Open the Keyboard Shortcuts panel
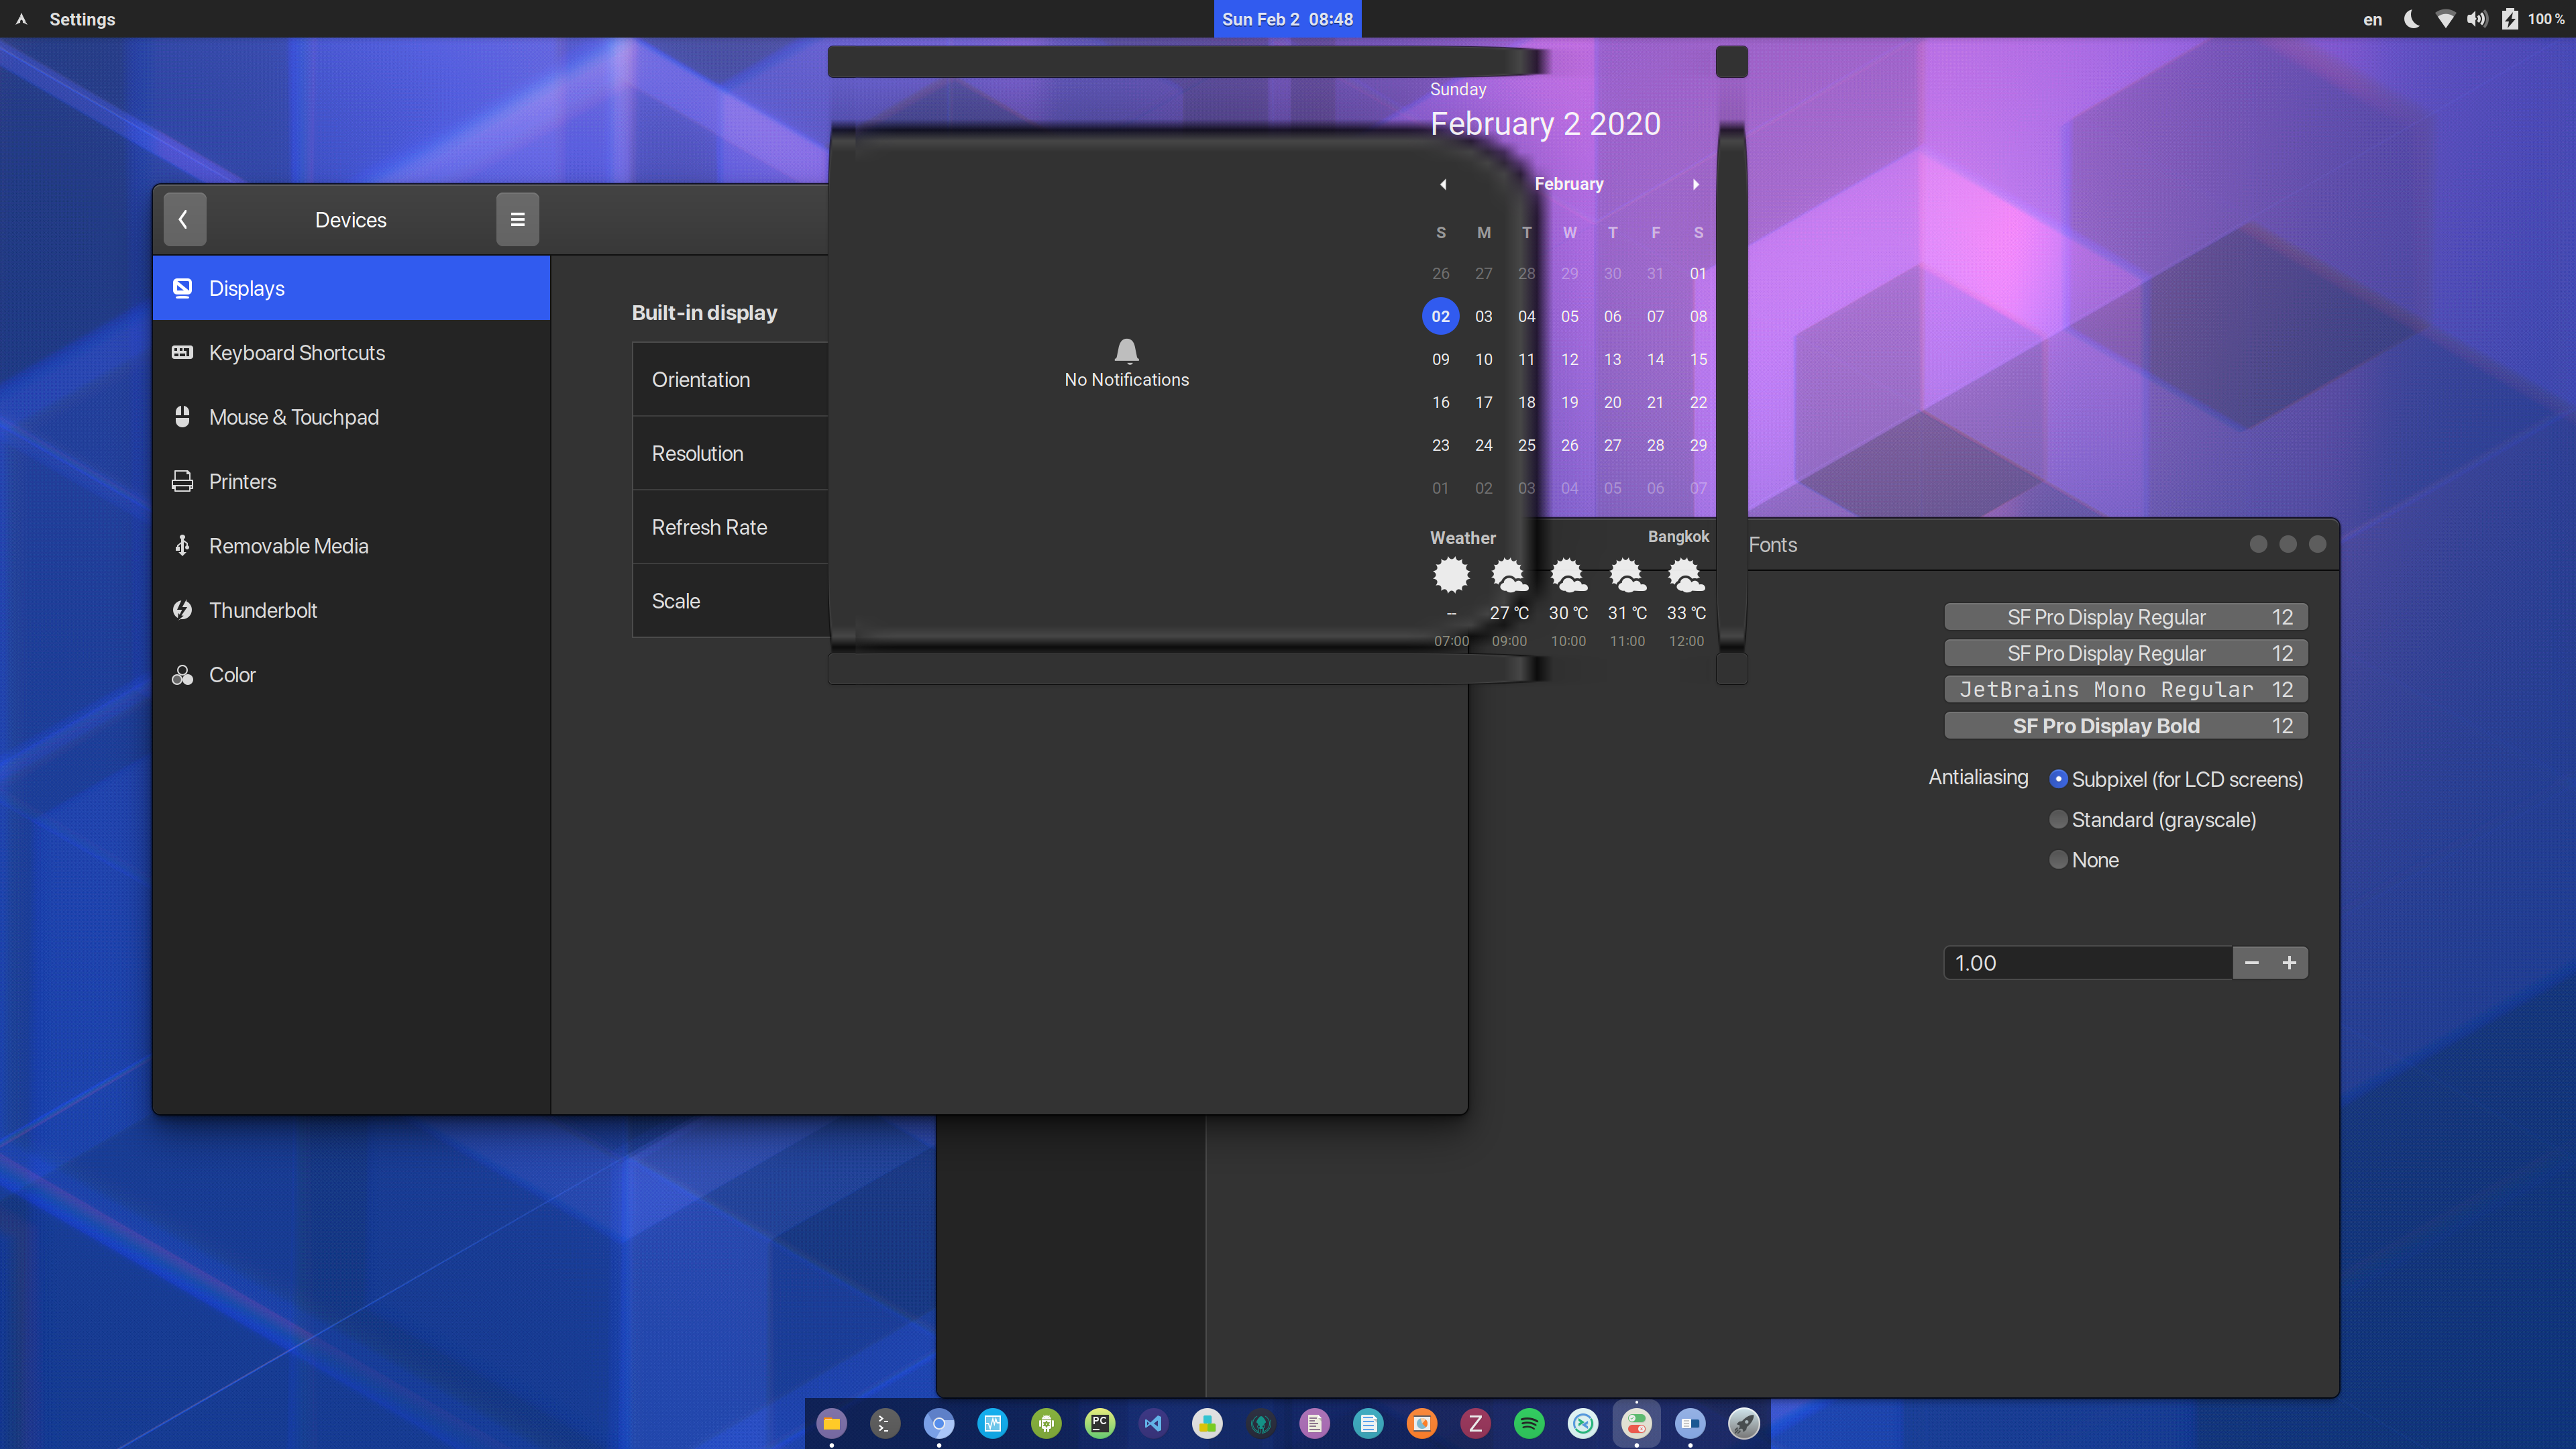The image size is (2576, 1449). pyautogui.click(x=351, y=352)
